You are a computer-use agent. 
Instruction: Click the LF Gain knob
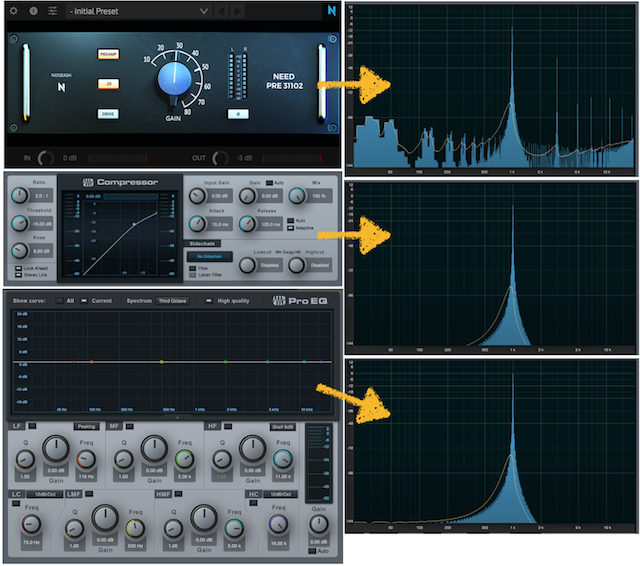click(56, 448)
